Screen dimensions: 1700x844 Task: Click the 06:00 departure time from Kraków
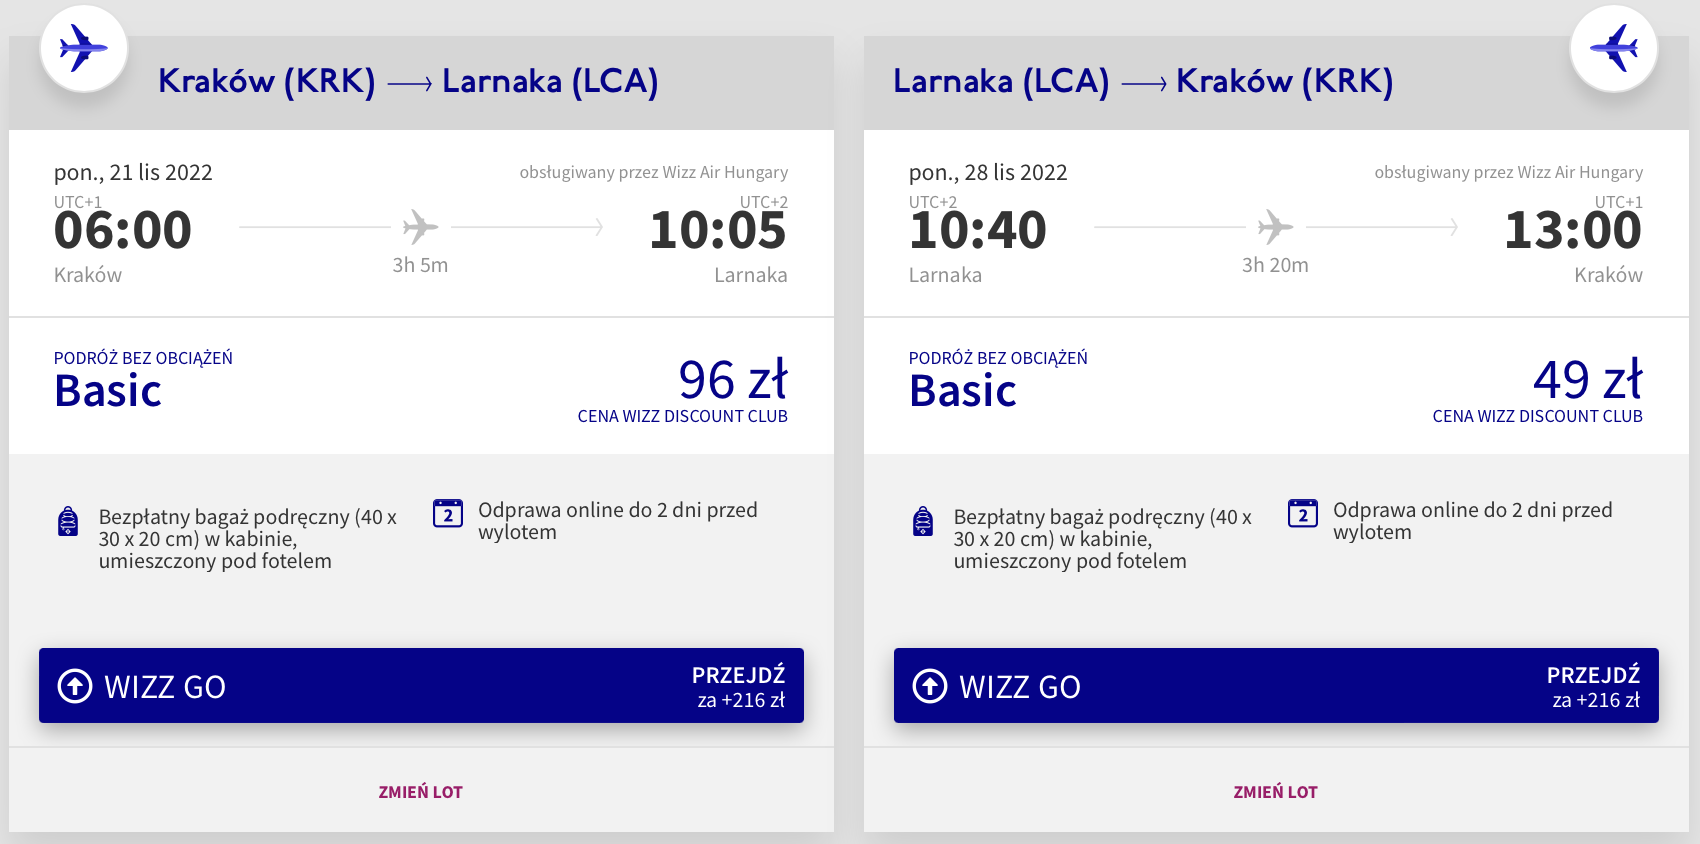[123, 231]
